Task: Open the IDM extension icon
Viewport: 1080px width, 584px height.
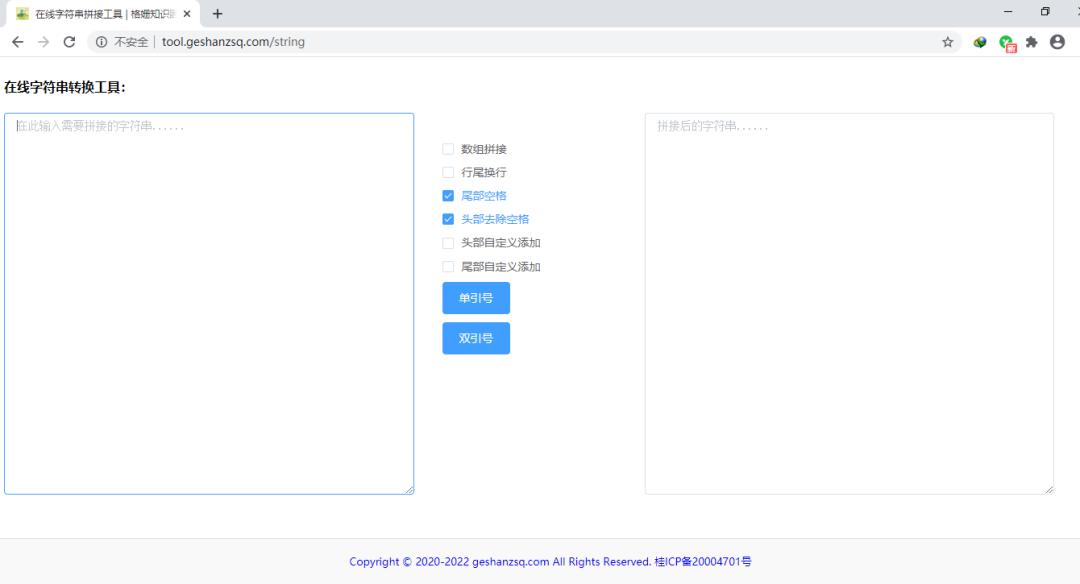Action: click(x=979, y=42)
